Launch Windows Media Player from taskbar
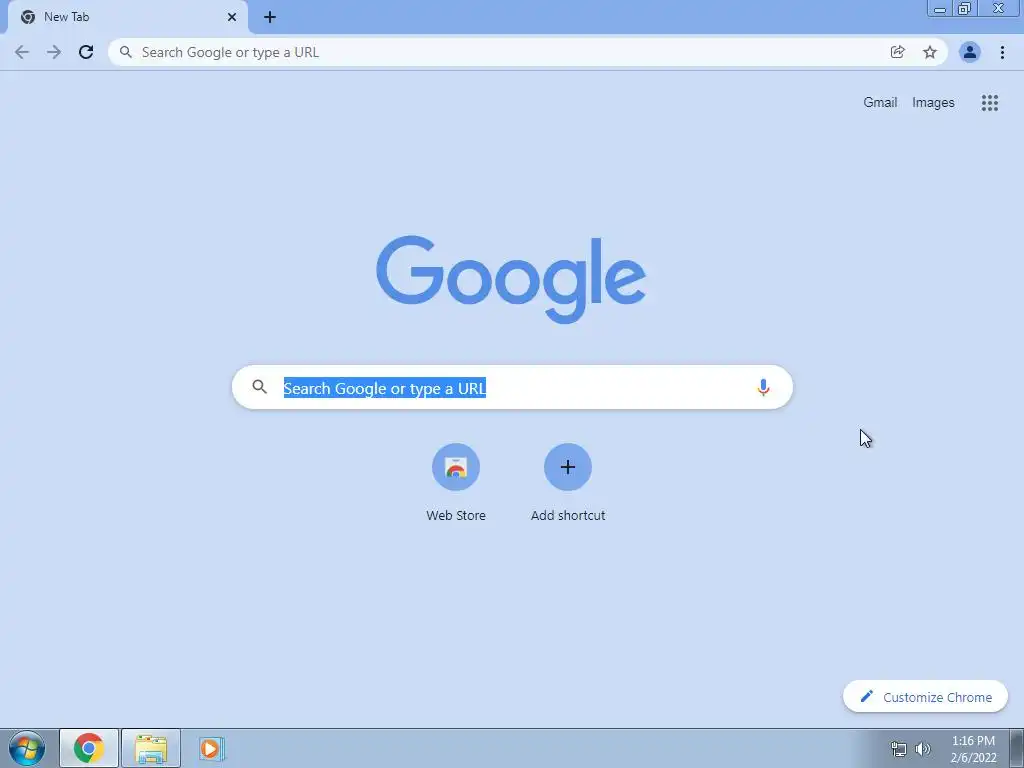Viewport: 1024px width, 768px height. coord(211,748)
